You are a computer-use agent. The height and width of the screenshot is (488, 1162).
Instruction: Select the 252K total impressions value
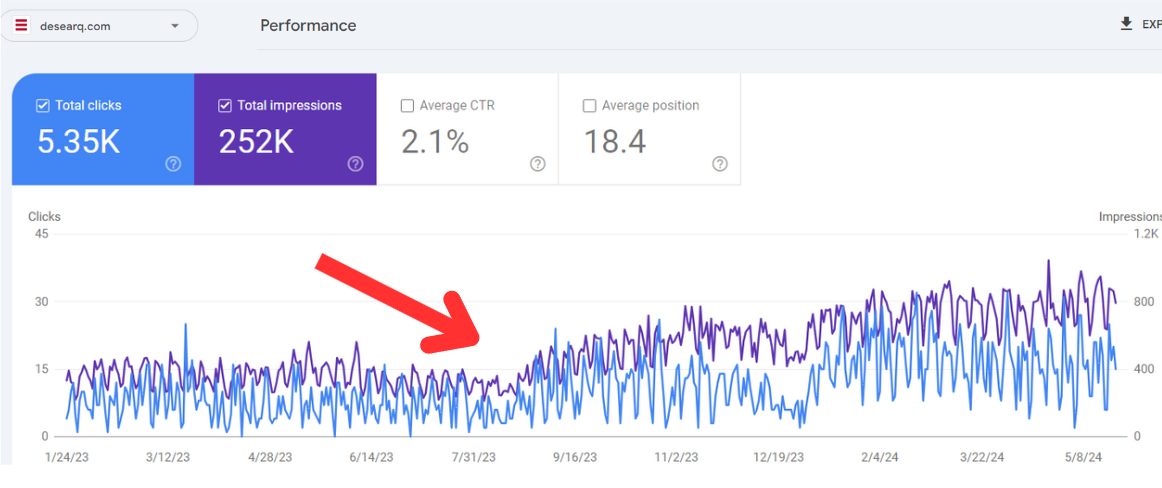(256, 142)
